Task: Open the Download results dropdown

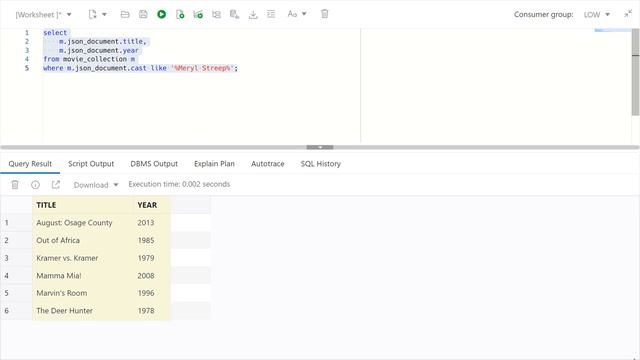Action: (x=96, y=185)
